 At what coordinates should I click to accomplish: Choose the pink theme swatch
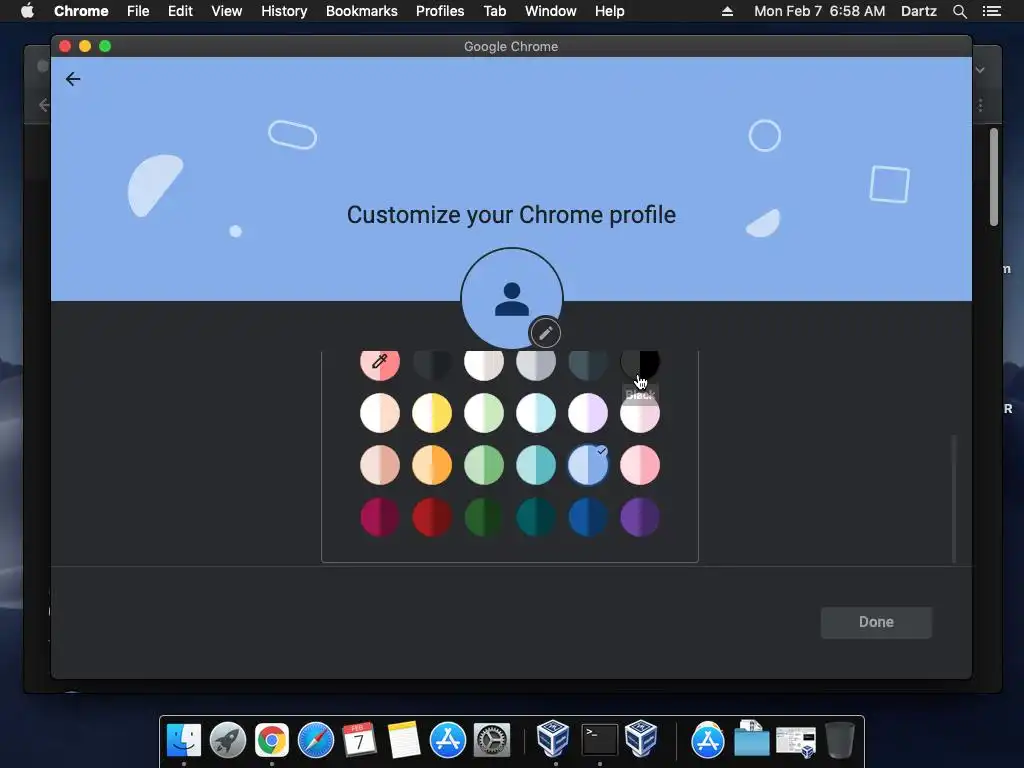(640, 465)
